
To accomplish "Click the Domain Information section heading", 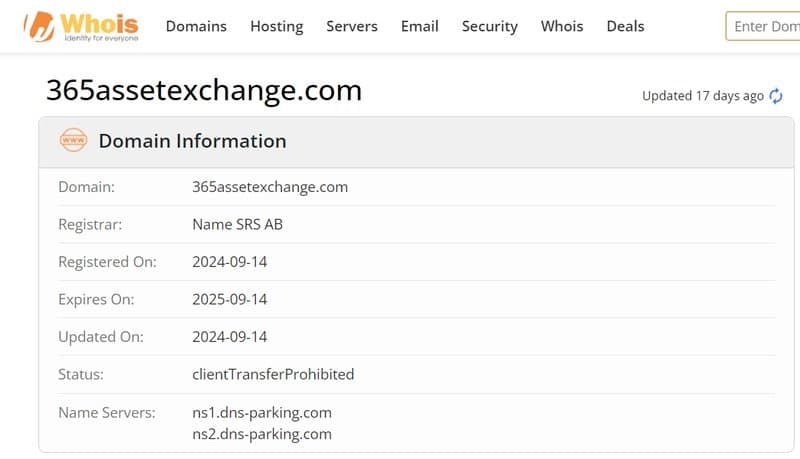I will click(x=192, y=141).
